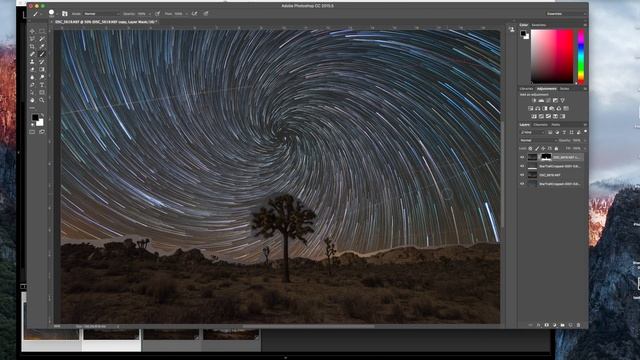Add a layer mask from Layers panel bottom
The height and width of the screenshot is (360, 640).
pos(547,325)
